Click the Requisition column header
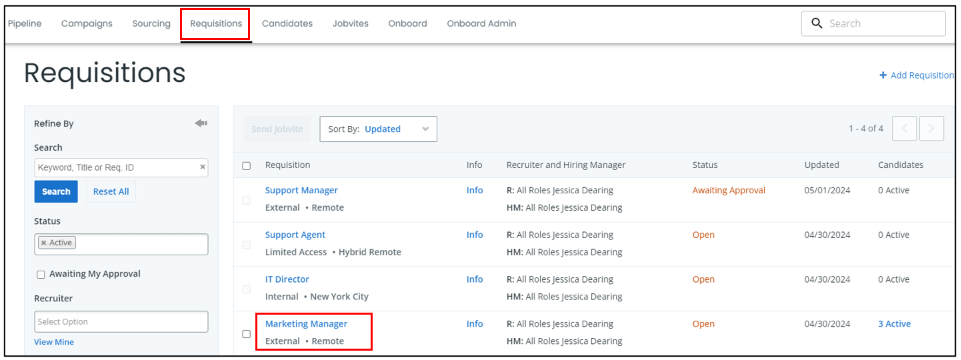The image size is (961, 360). coord(287,165)
